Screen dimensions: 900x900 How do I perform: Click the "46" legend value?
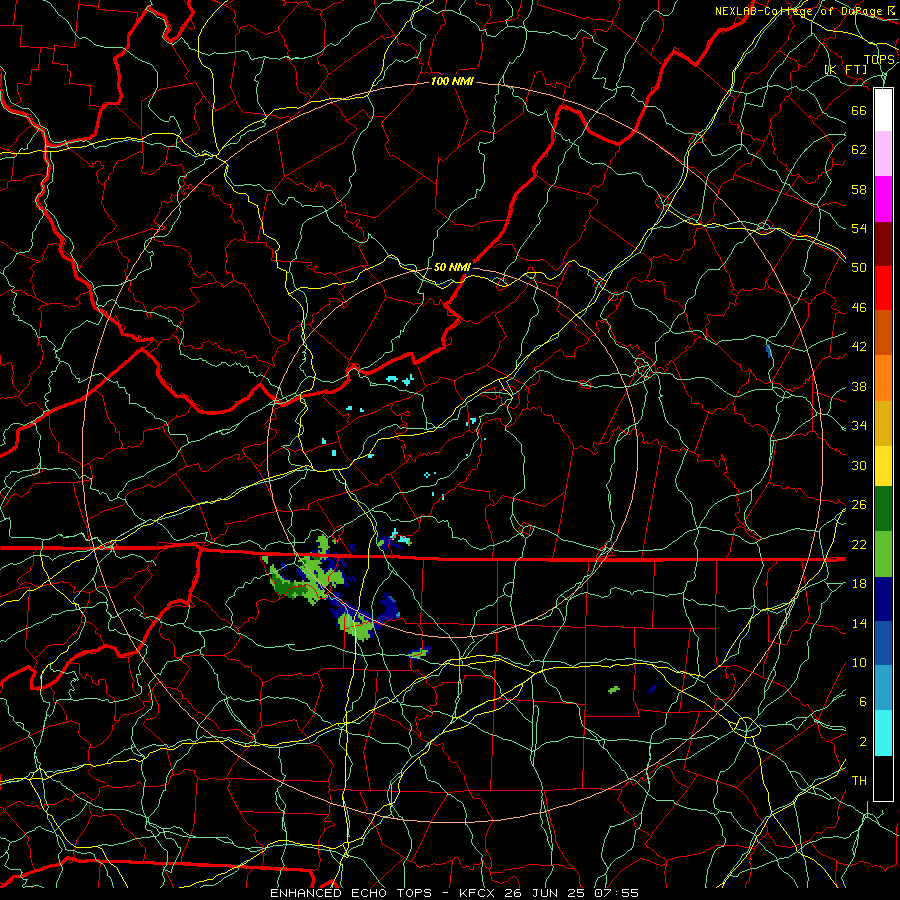tap(859, 308)
